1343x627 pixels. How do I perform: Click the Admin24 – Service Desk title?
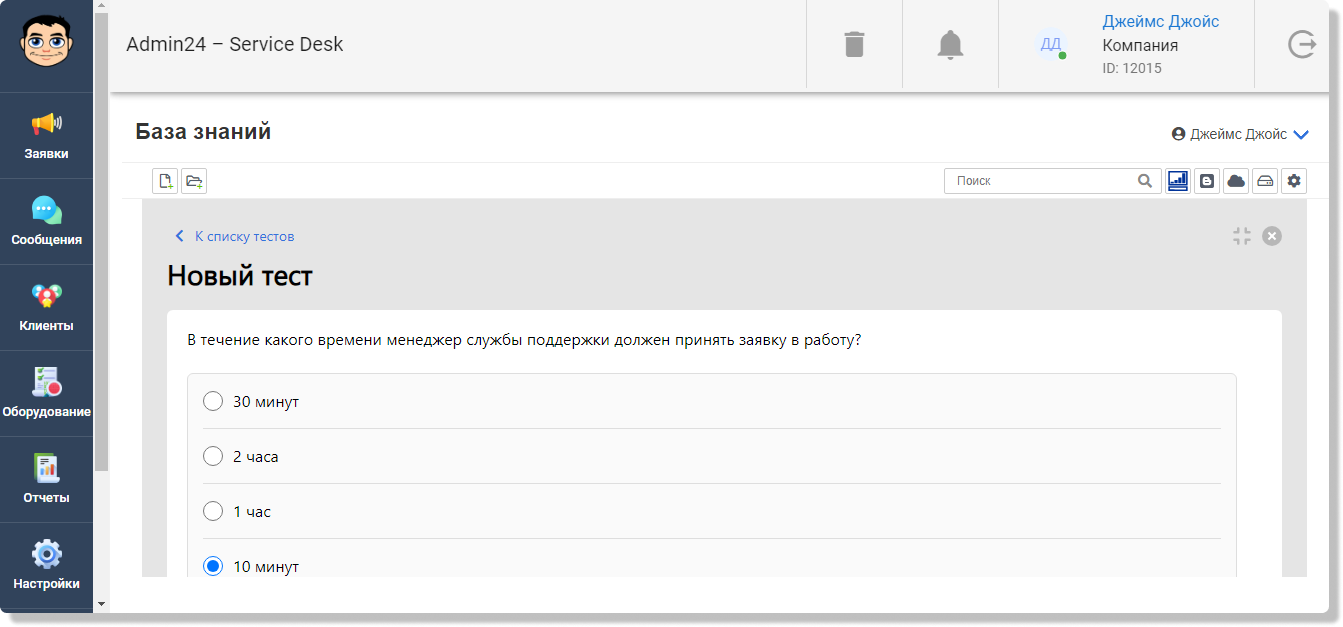(x=235, y=44)
